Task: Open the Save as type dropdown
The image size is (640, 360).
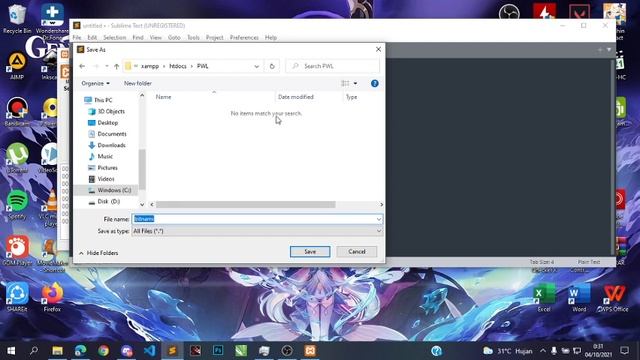Action: 257,231
